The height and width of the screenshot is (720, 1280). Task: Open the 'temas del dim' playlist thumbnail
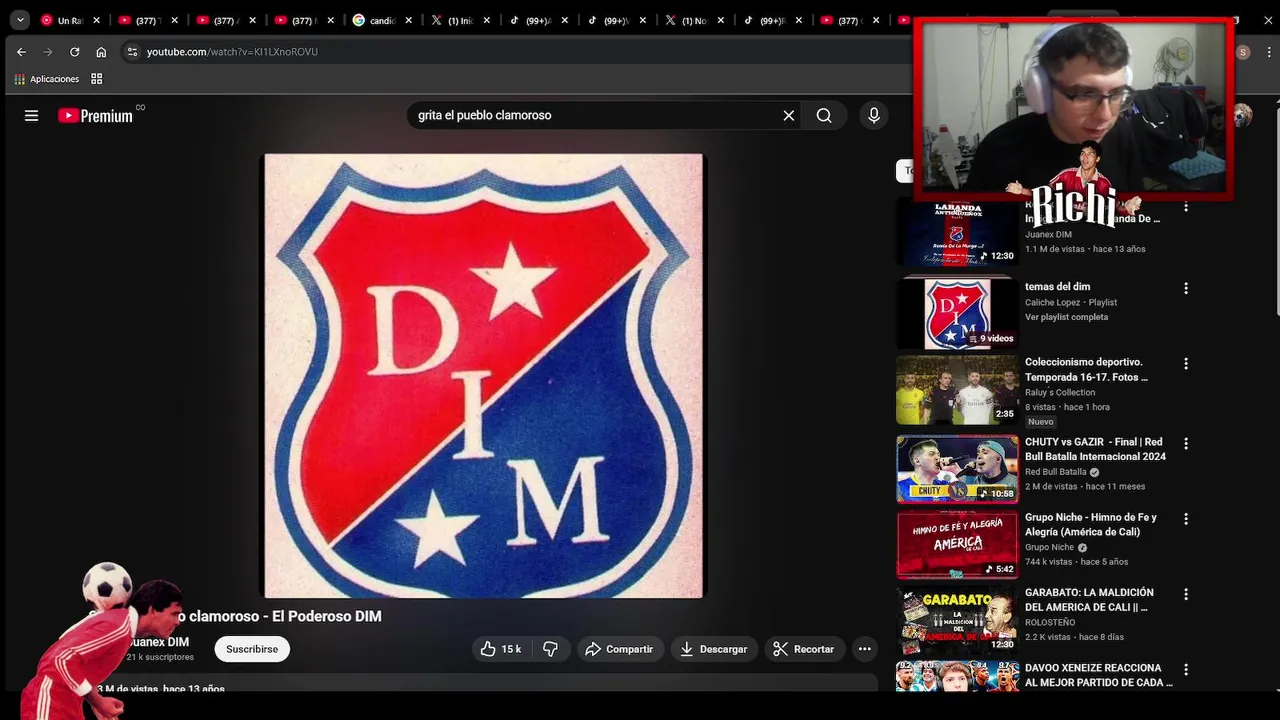click(x=957, y=313)
